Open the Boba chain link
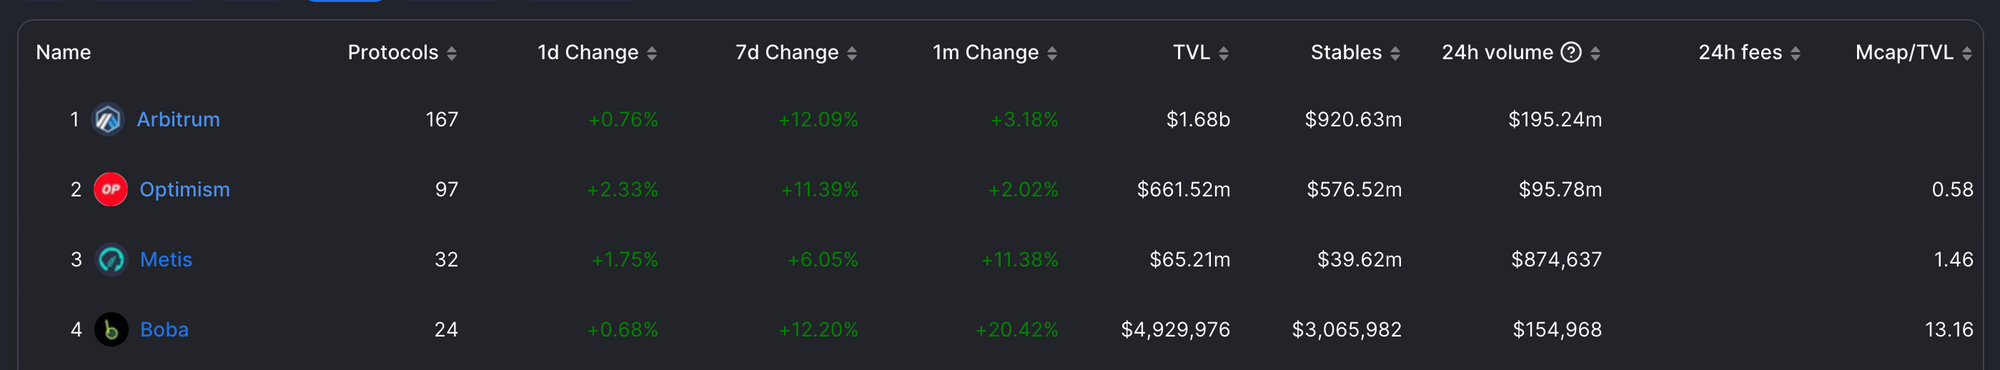This screenshot has height=370, width=2000. click(x=164, y=330)
